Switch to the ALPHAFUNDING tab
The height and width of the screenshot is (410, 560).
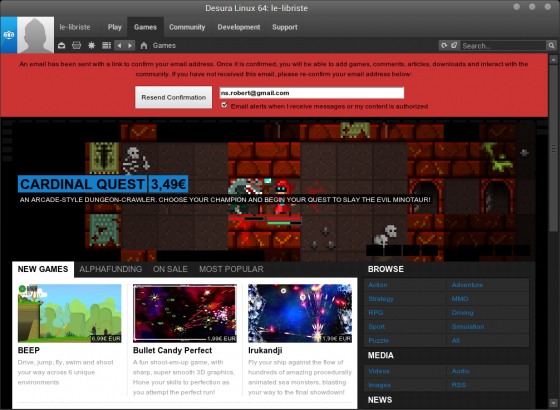point(111,269)
